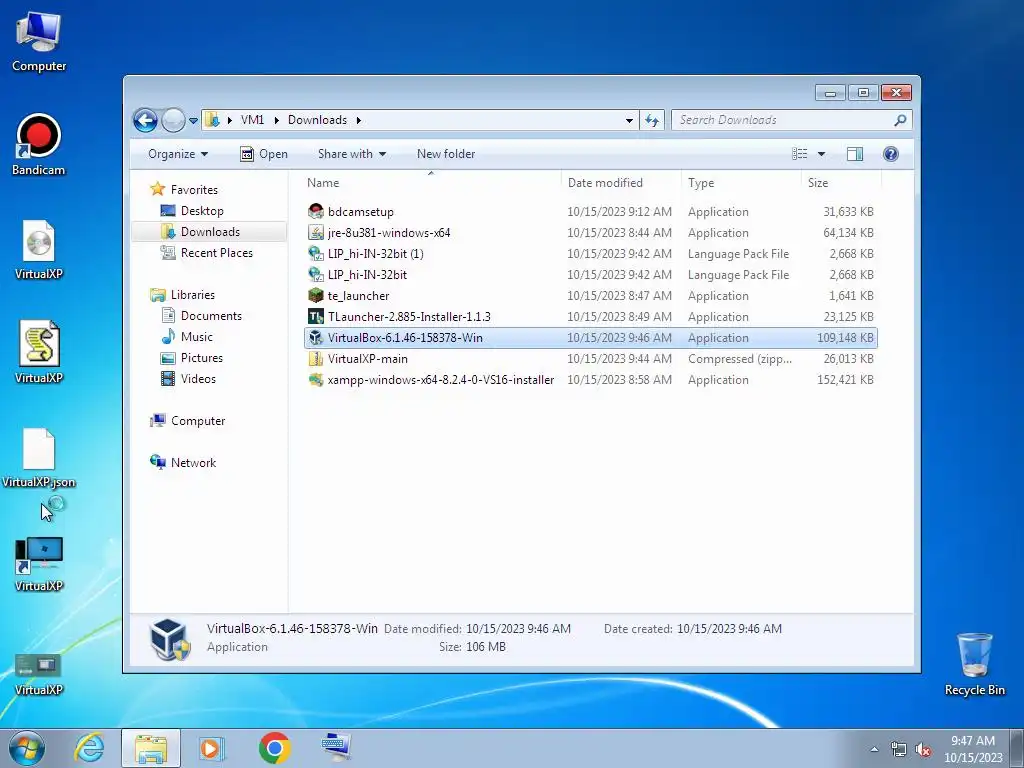
Task: Expand the VM1 breadcrumb arrow
Action: (x=276, y=120)
